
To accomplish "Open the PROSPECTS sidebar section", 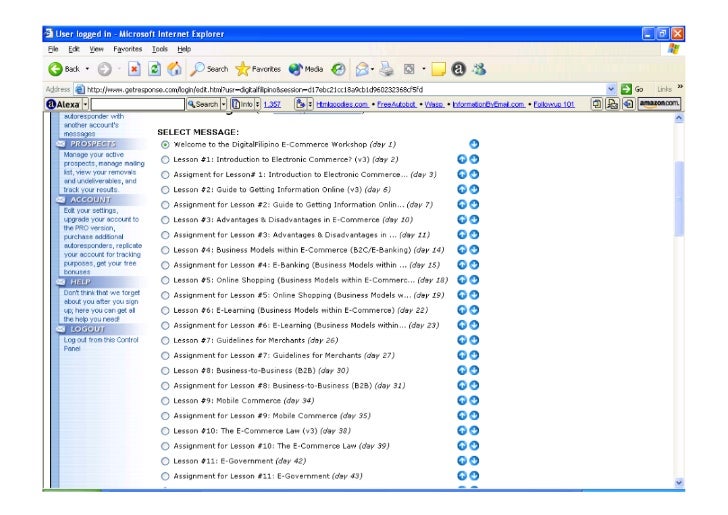I will coord(92,144).
